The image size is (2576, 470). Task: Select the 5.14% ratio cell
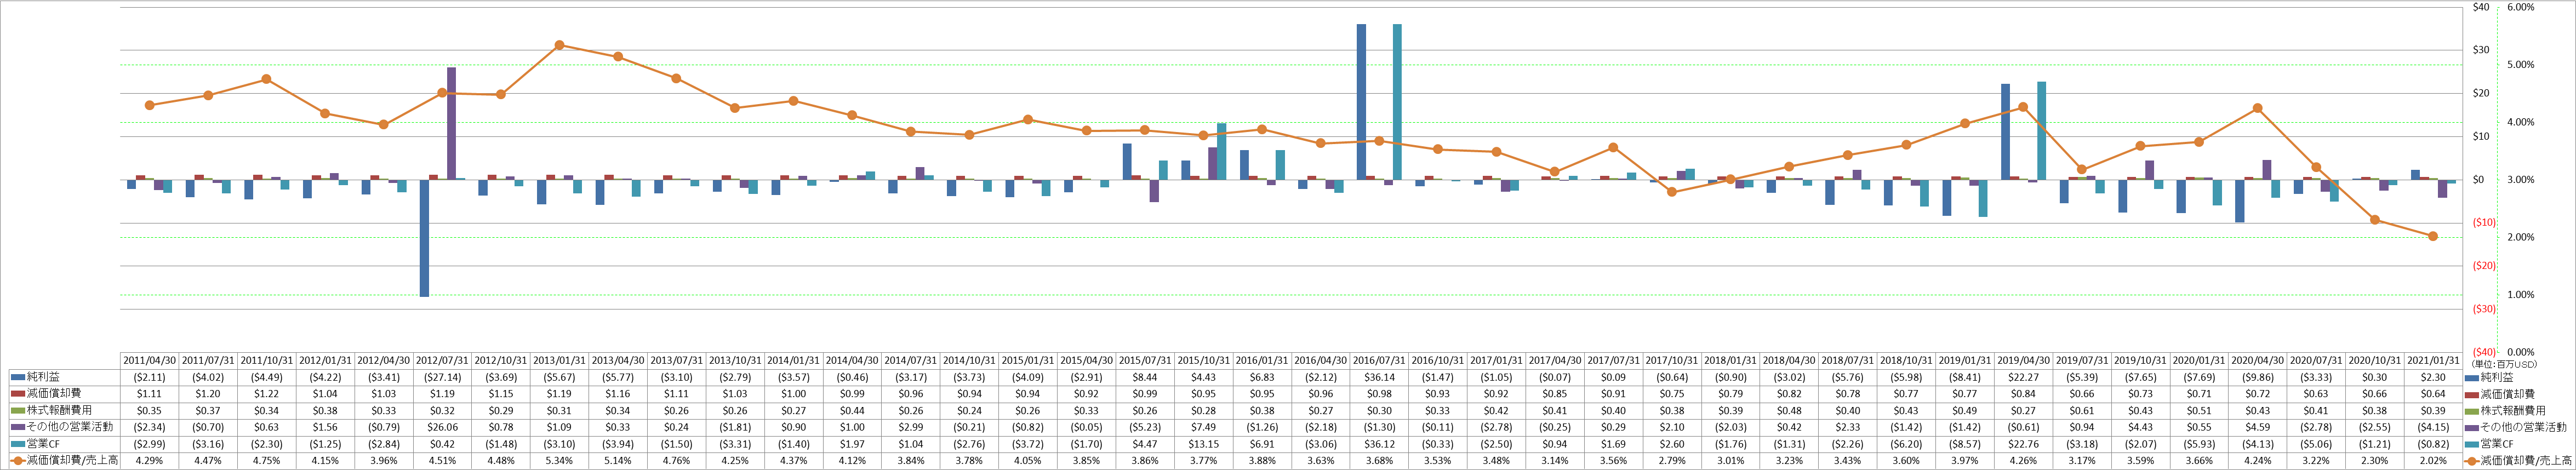click(618, 461)
